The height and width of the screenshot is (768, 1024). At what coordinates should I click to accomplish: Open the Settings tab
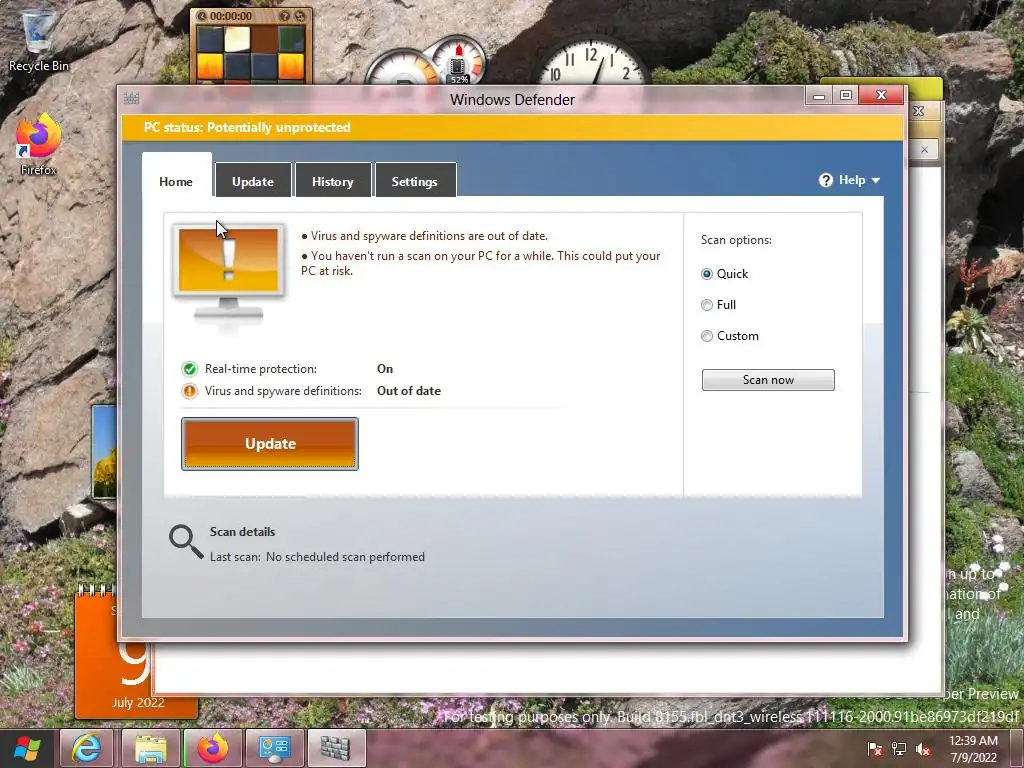[415, 180]
